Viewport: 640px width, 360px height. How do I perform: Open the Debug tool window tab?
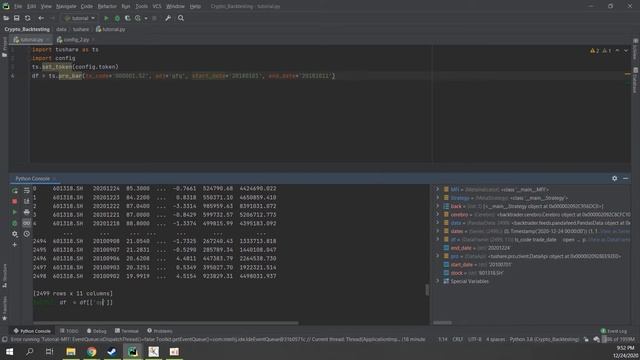tap(96, 331)
